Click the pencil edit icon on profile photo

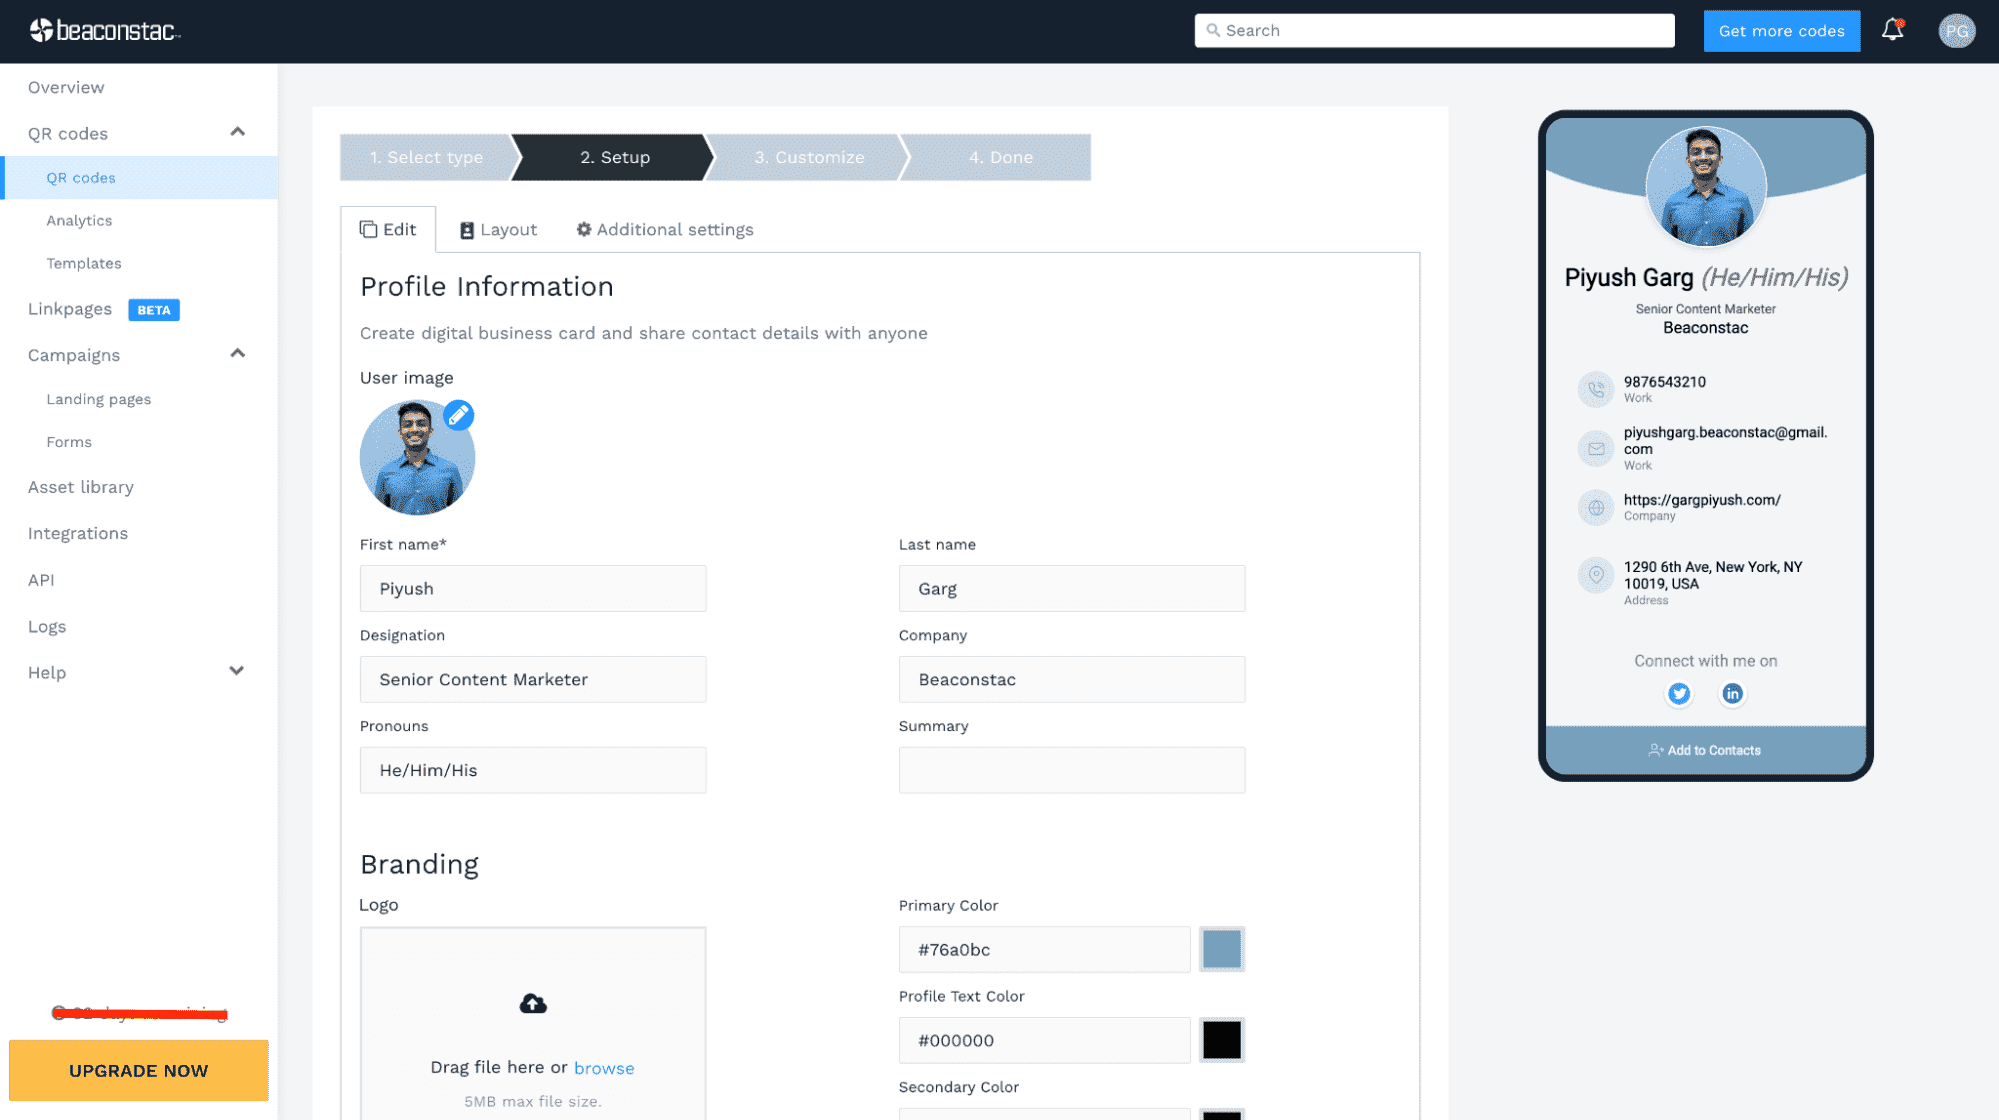click(457, 415)
